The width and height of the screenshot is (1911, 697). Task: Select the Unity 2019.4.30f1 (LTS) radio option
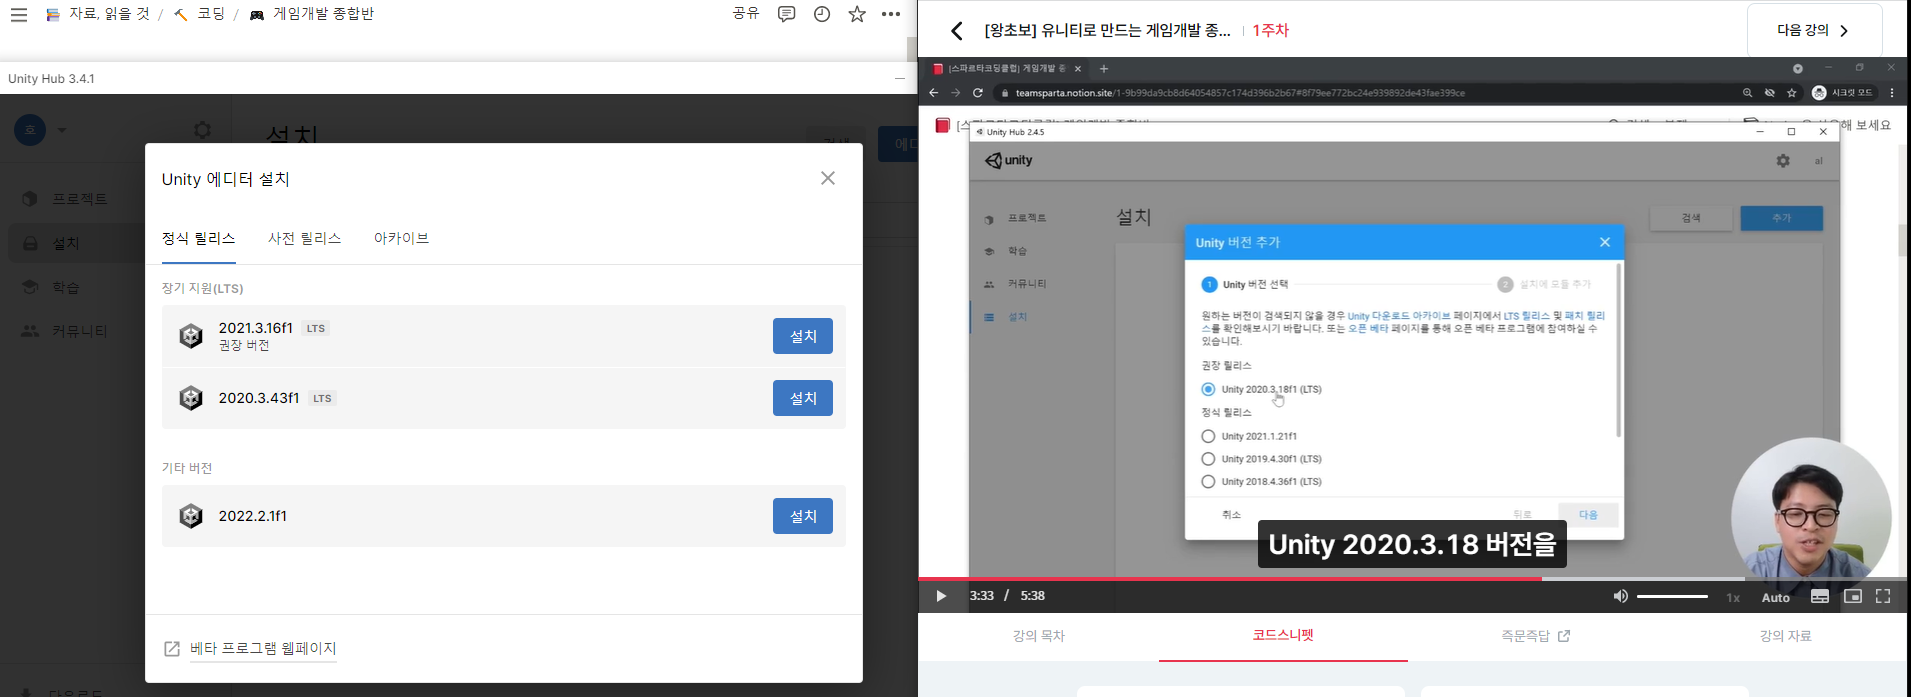click(x=1208, y=459)
